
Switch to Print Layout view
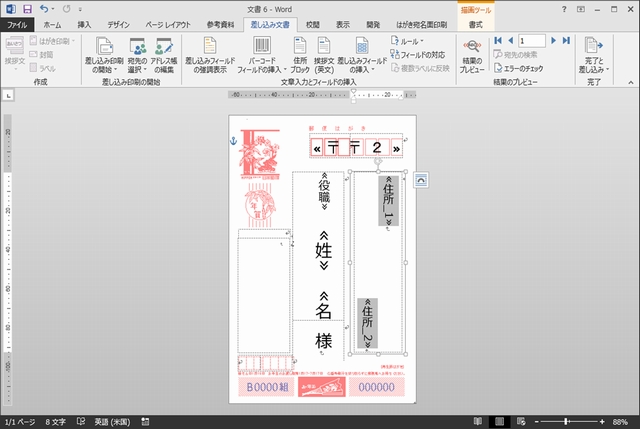[499, 422]
